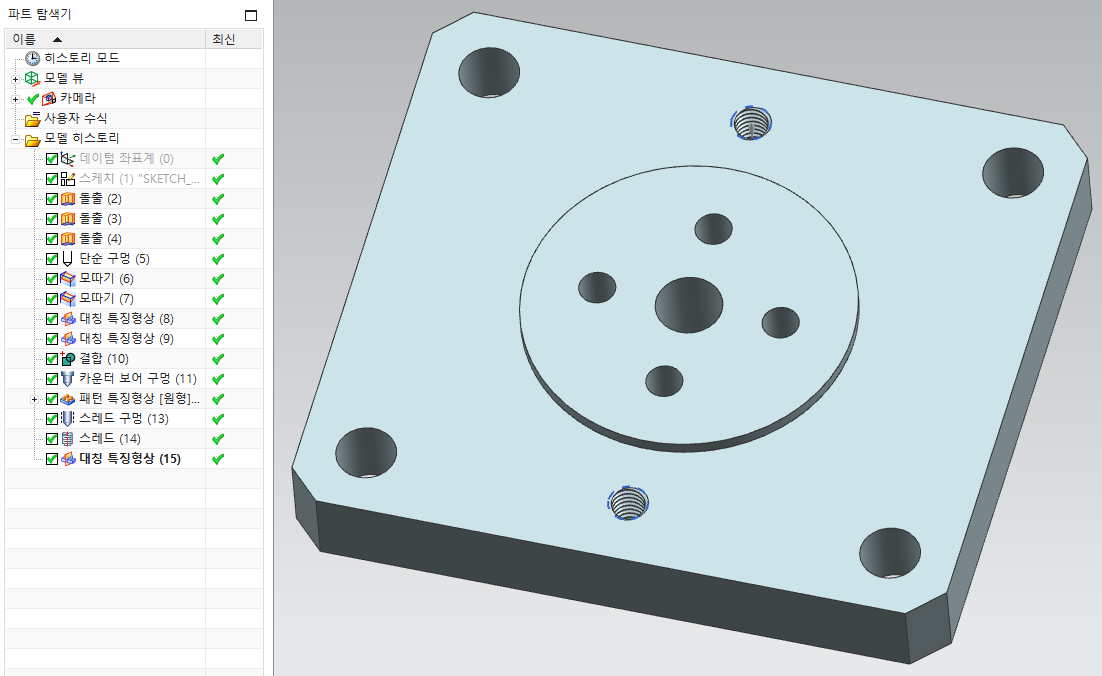This screenshot has height=676, width=1102.
Task: Click the 최신 column header
Action: tap(234, 39)
